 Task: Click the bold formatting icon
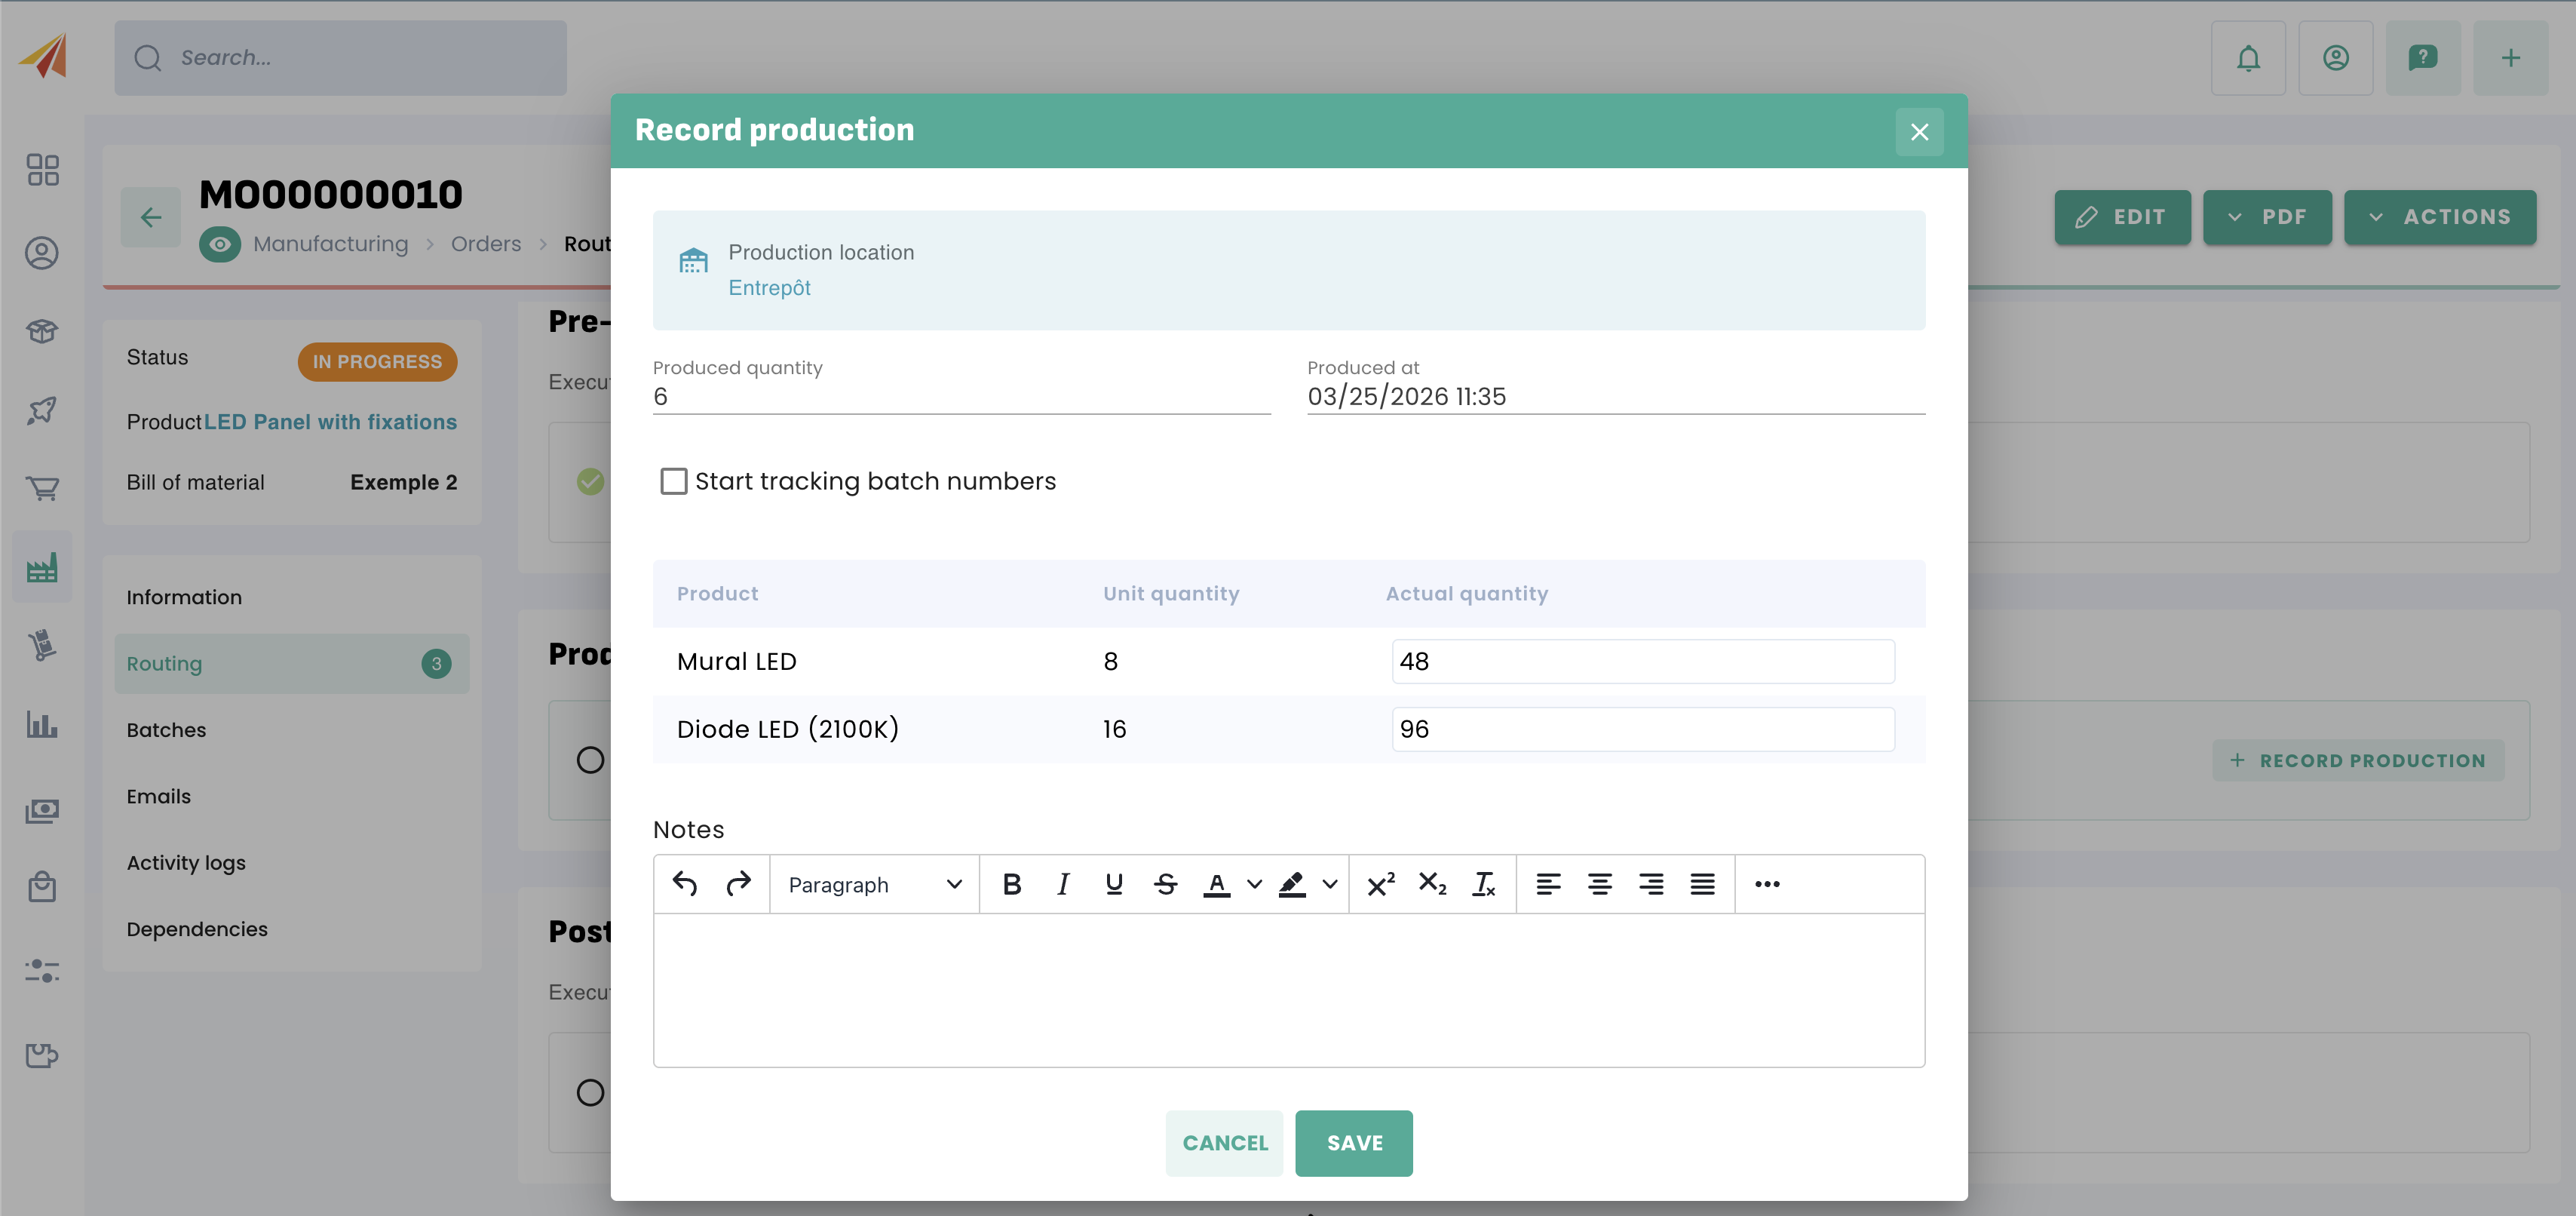coord(1011,884)
